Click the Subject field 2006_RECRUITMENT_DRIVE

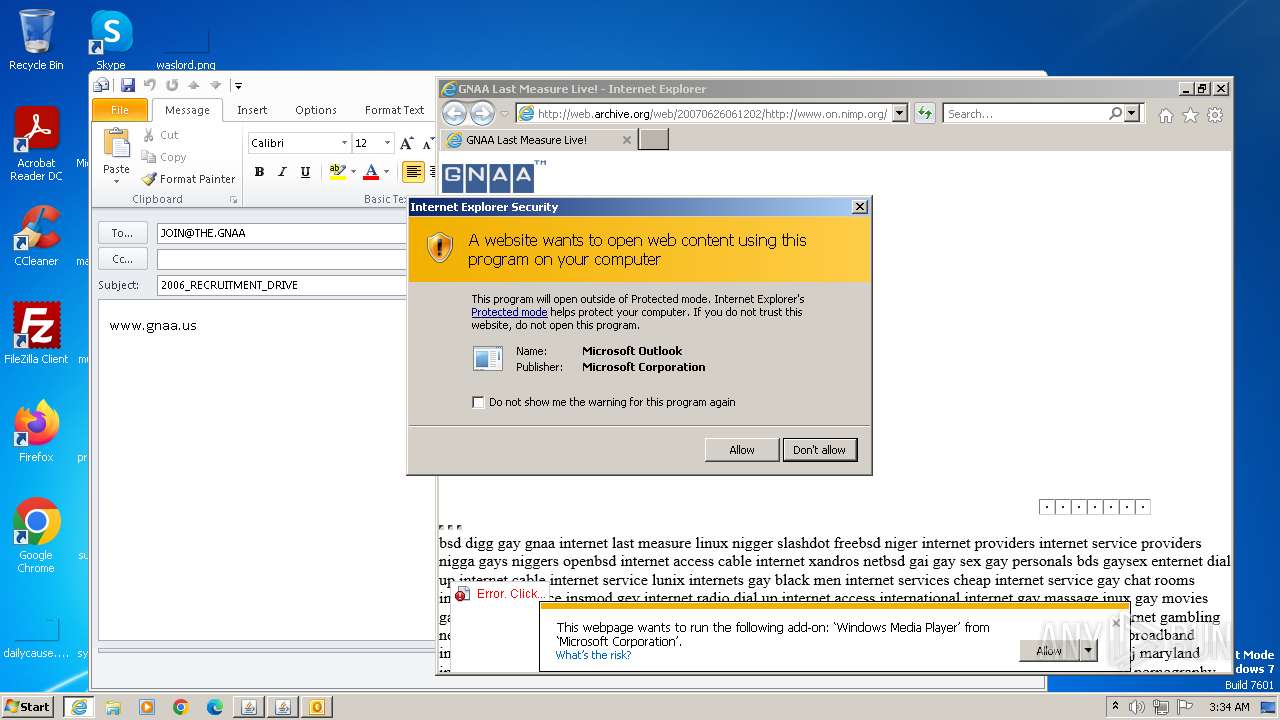point(282,285)
